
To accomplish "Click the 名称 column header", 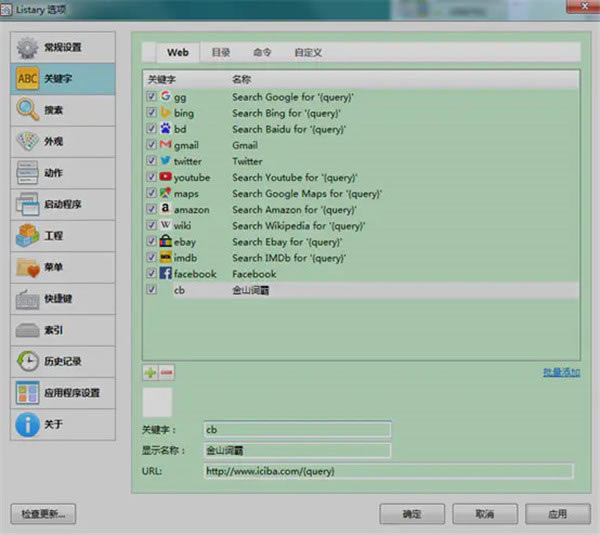I will coord(241,80).
